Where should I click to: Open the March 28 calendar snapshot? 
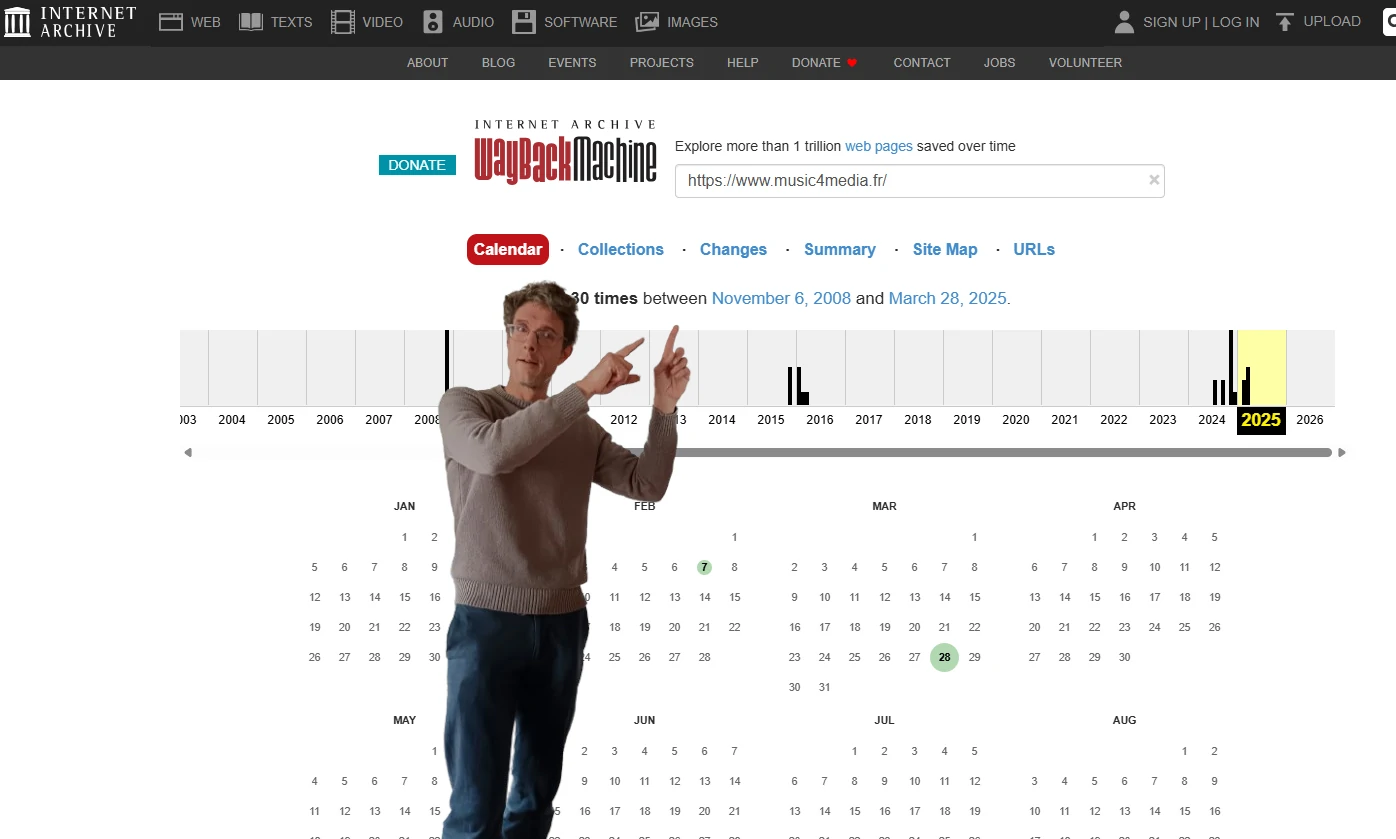point(944,657)
